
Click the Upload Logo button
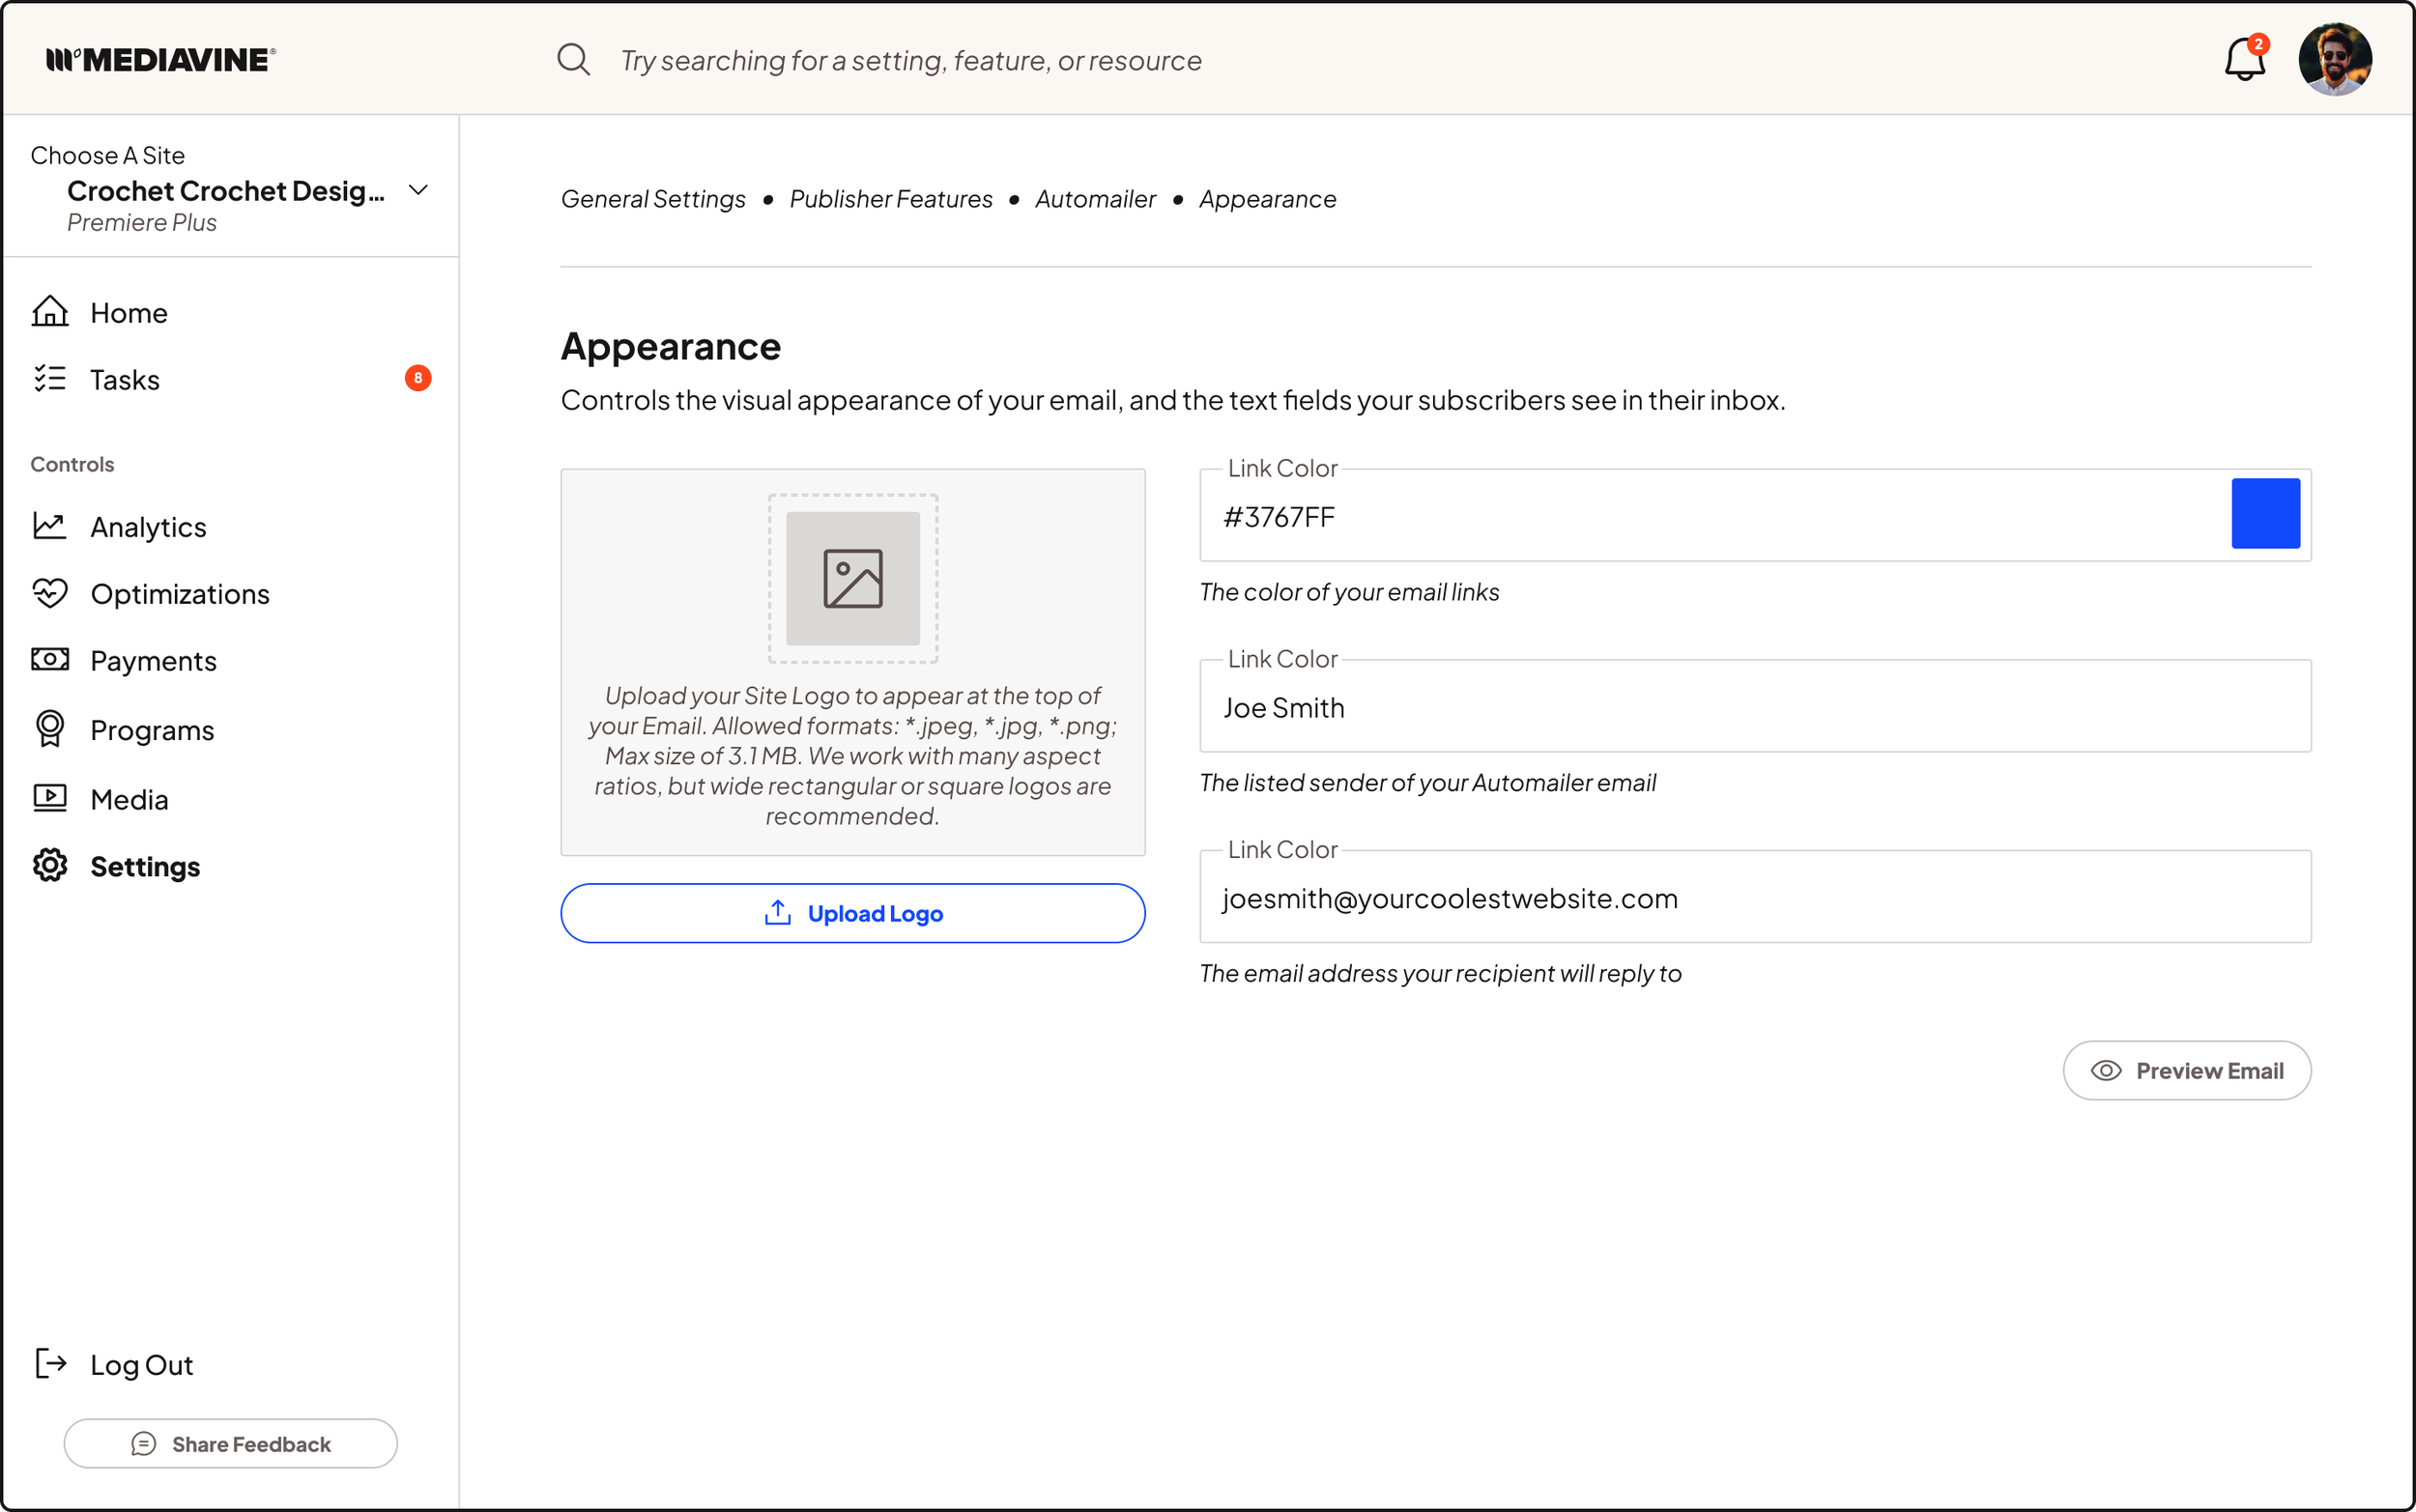(x=852, y=913)
